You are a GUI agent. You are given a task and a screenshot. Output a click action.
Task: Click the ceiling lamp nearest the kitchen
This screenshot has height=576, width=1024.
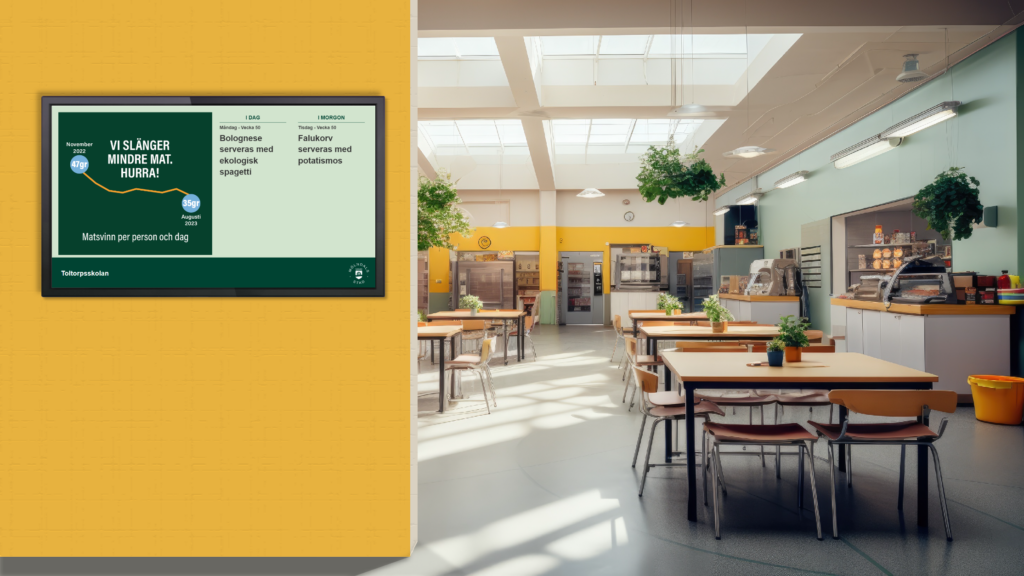(678, 225)
